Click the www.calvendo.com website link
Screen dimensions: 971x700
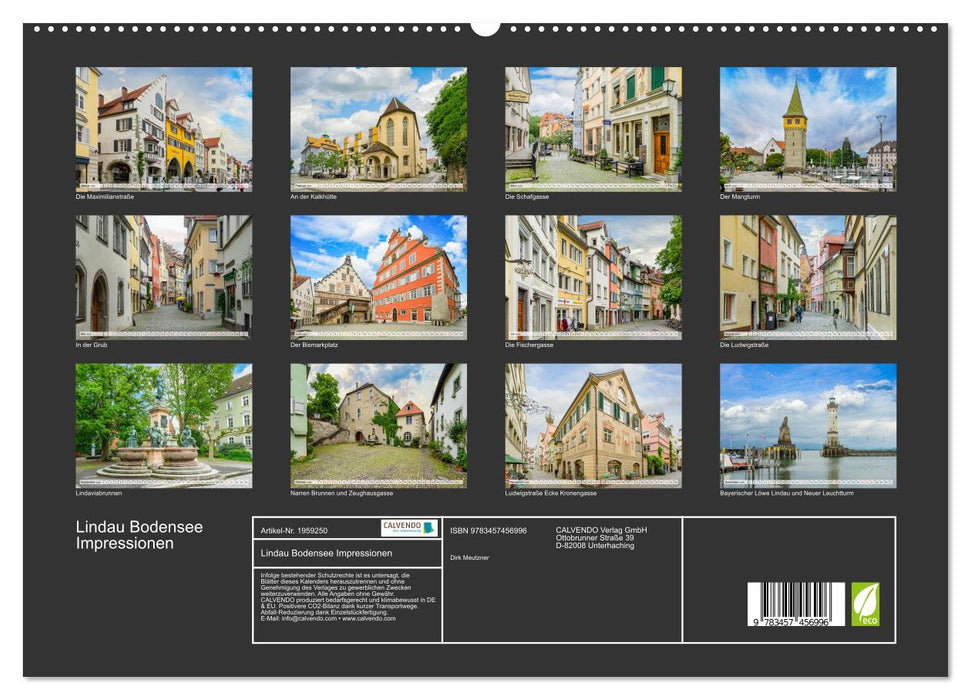(368, 619)
